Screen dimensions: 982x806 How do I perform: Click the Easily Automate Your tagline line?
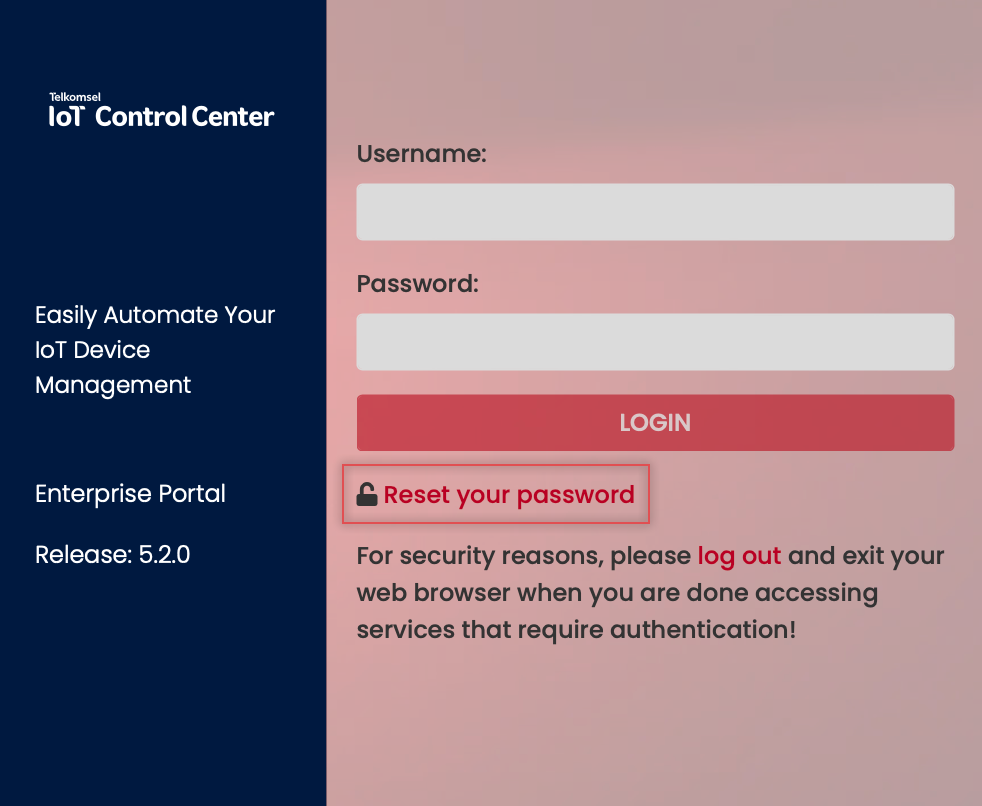click(x=155, y=315)
